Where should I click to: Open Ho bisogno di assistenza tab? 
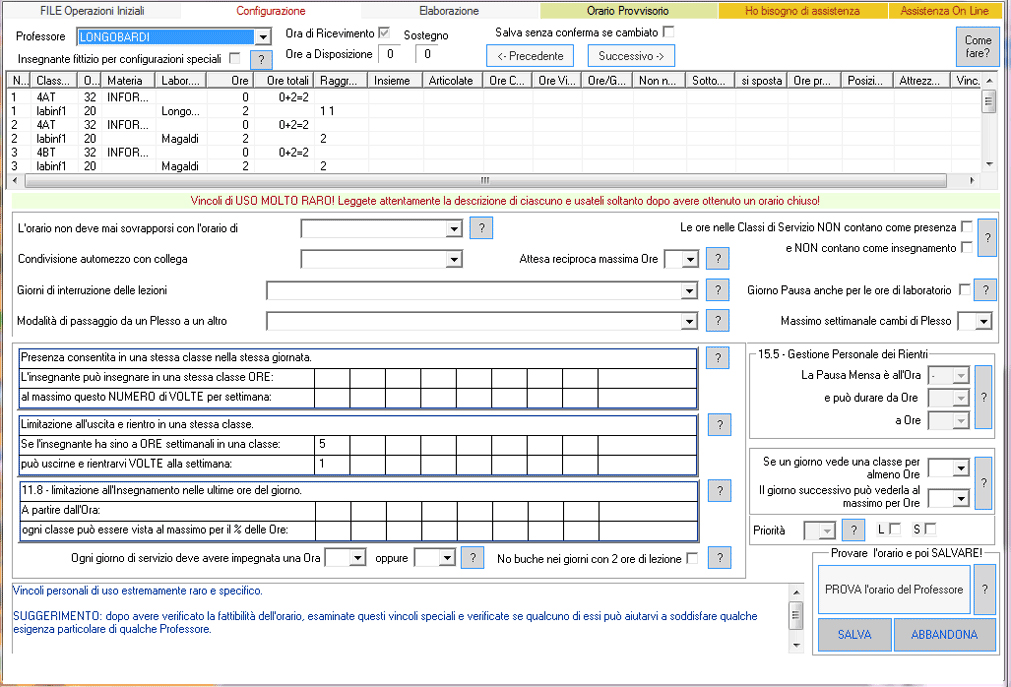(x=802, y=11)
